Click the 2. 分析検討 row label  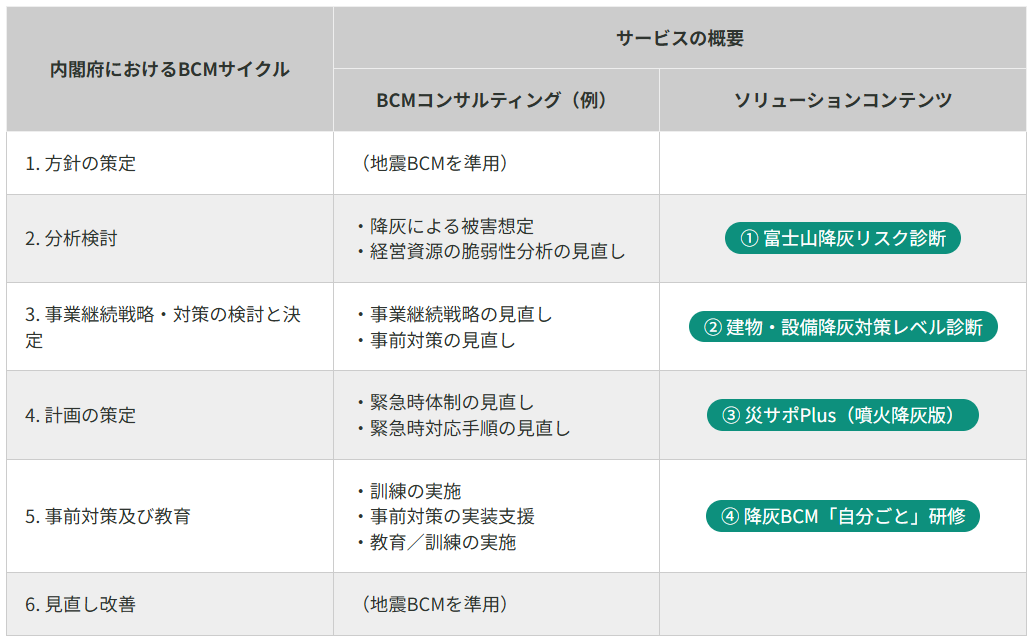click(71, 238)
